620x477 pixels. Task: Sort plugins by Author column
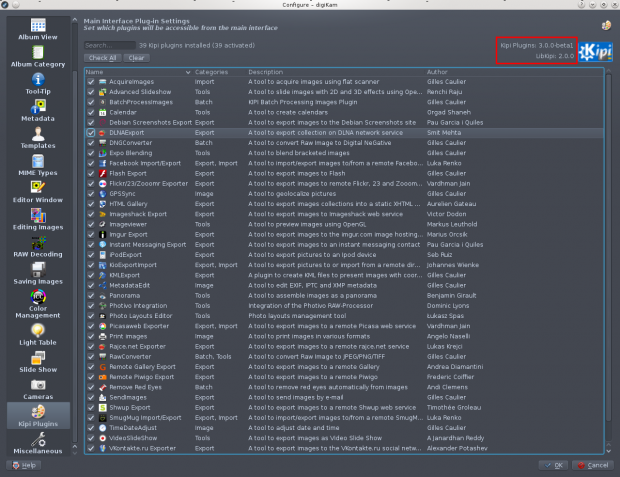click(x=437, y=72)
